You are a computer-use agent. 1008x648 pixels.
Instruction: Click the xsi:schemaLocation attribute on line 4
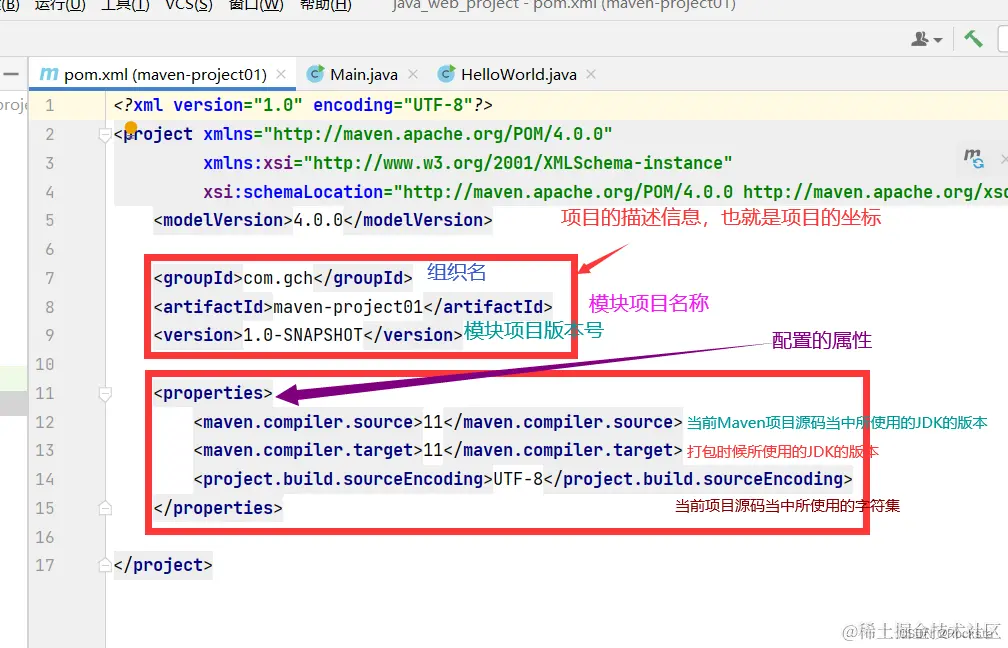point(606,192)
